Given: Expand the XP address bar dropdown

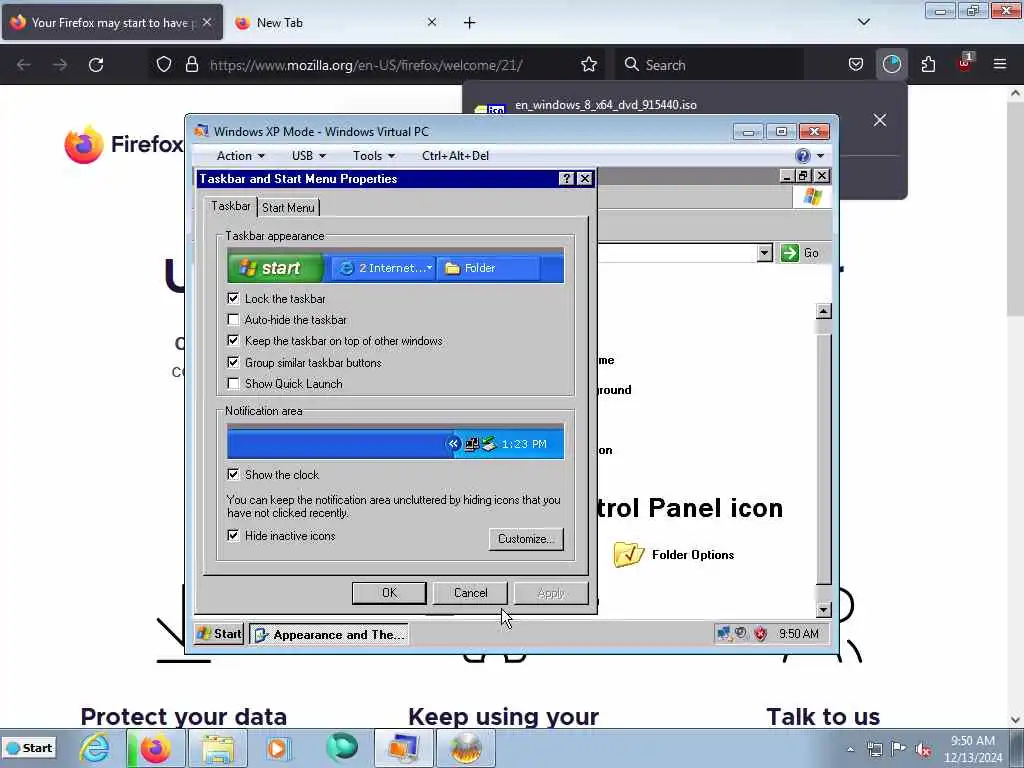Looking at the screenshot, I should (x=765, y=253).
